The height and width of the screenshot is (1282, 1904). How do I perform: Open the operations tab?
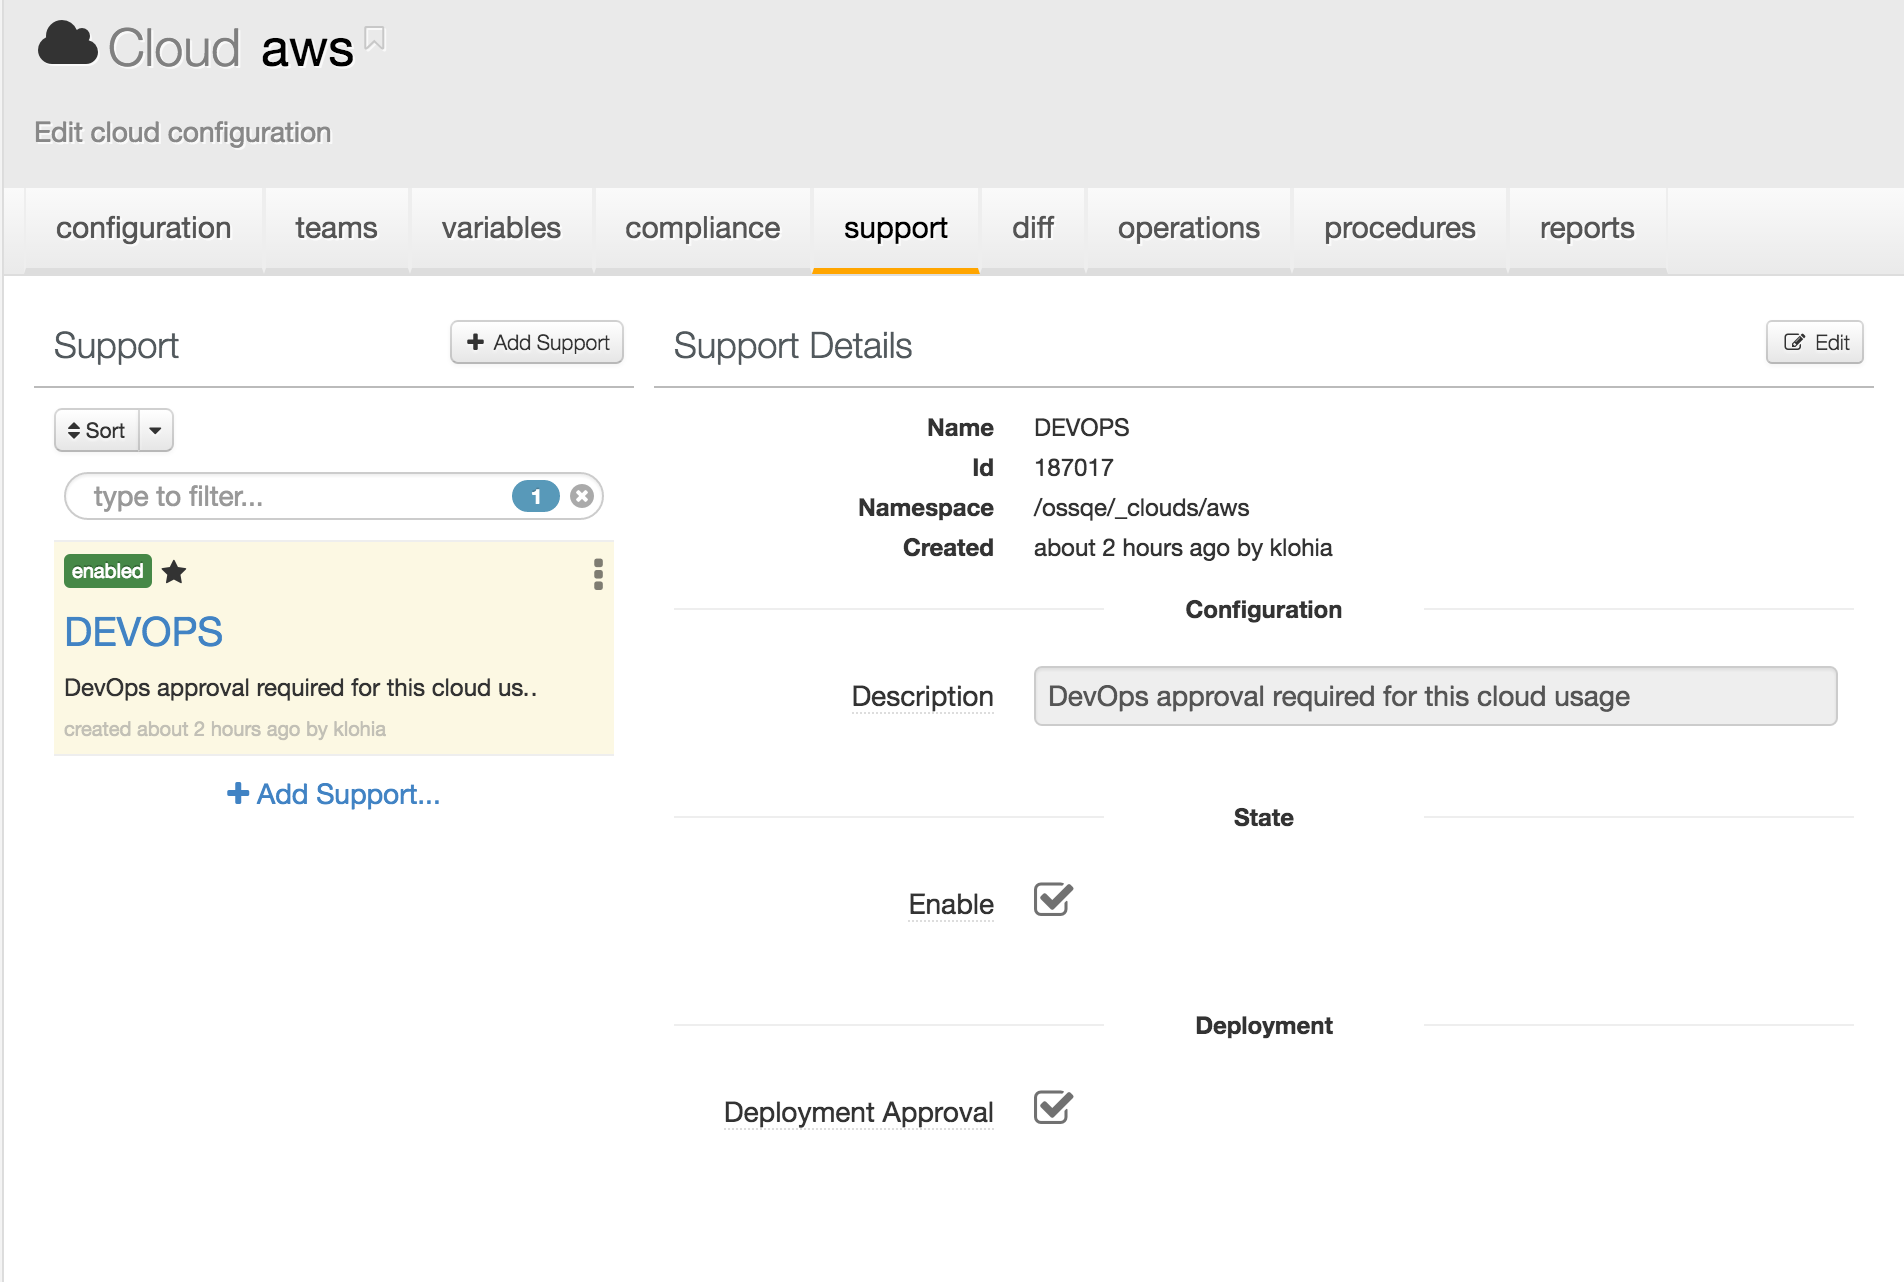(x=1187, y=228)
